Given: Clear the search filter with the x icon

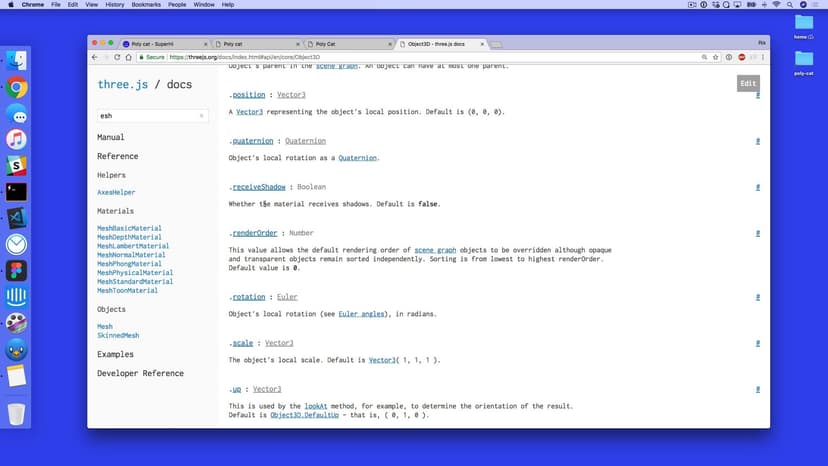Looking at the screenshot, I should pos(201,116).
